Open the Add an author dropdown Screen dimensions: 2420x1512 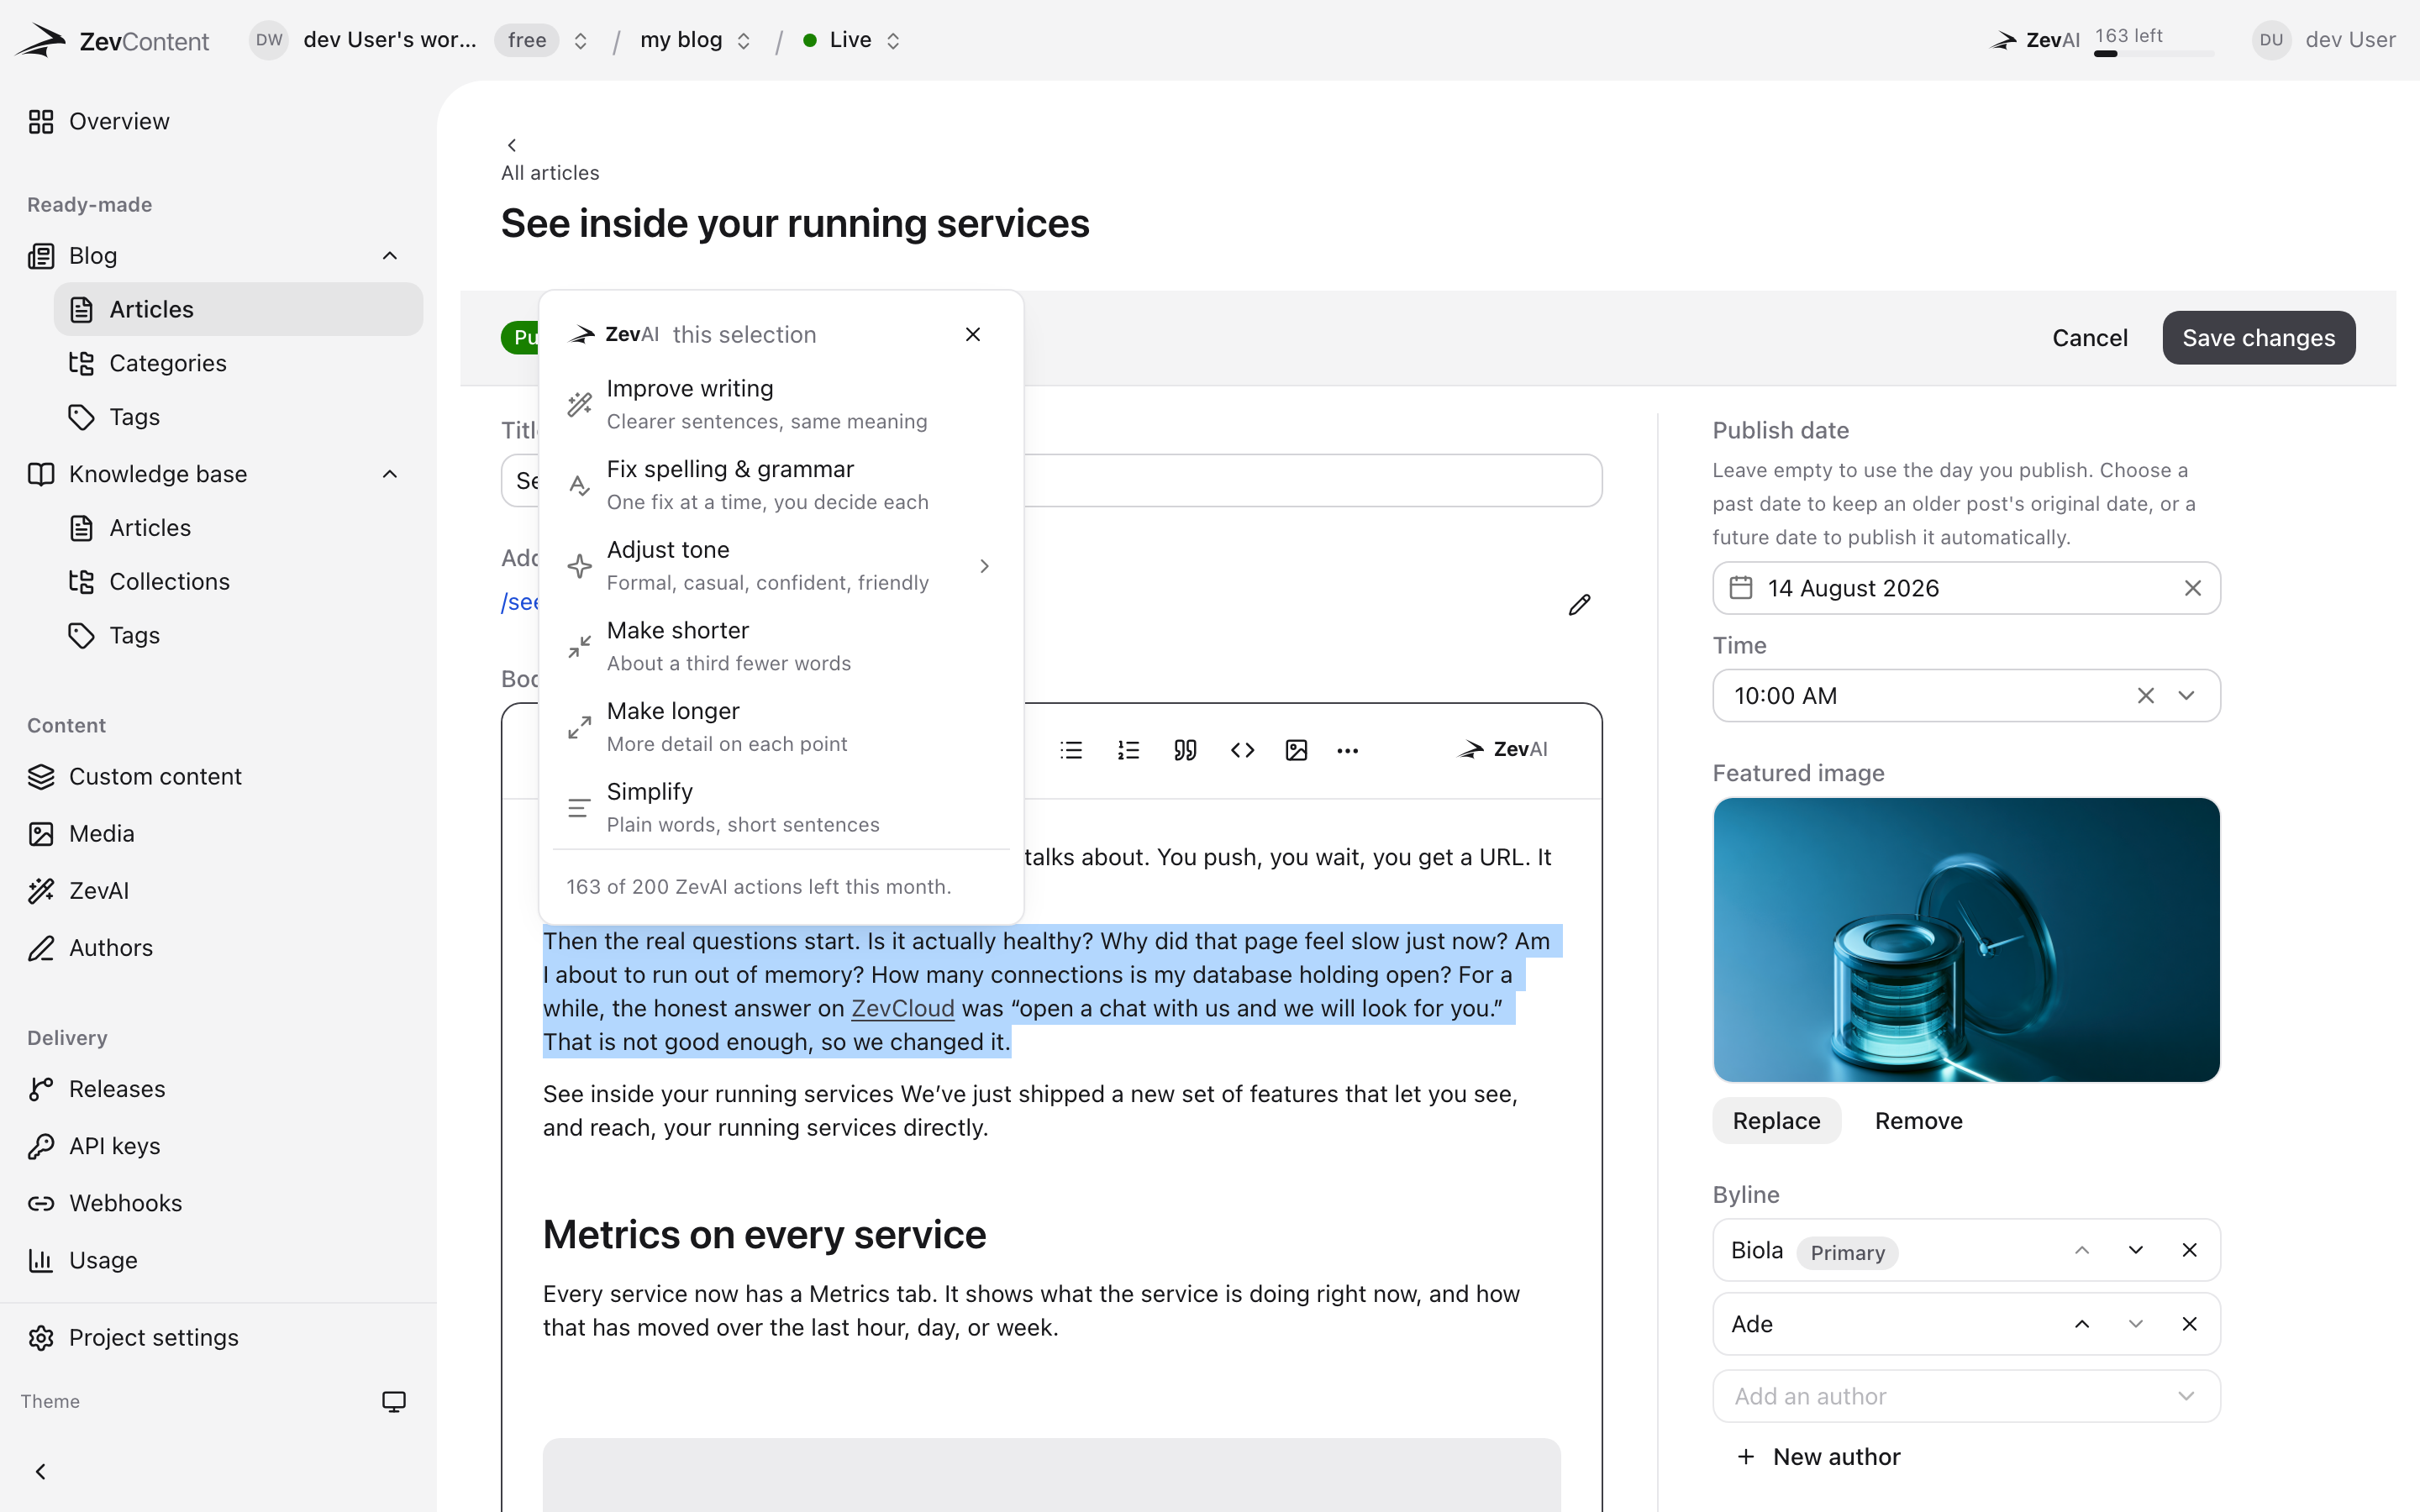1966,1396
